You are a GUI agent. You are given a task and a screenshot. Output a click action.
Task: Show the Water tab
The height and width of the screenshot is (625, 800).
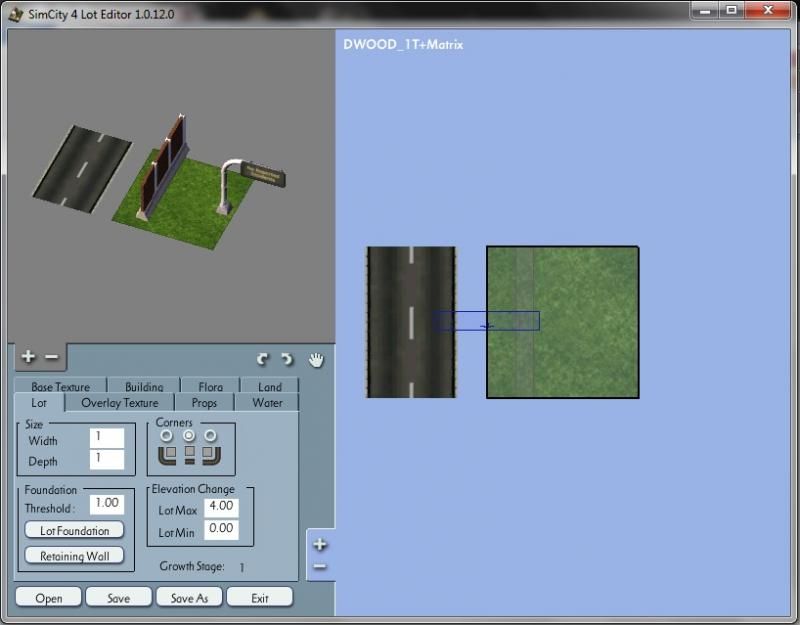pyautogui.click(x=267, y=403)
